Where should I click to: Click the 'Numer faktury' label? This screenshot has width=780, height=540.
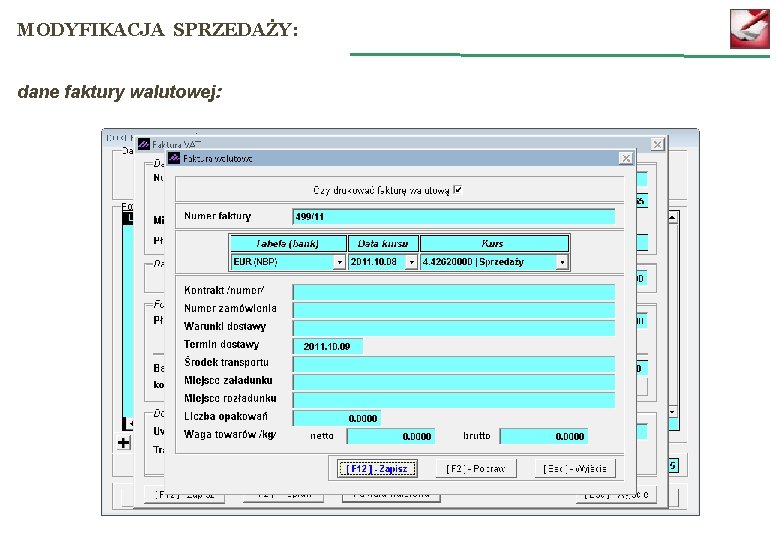pyautogui.click(x=217, y=216)
